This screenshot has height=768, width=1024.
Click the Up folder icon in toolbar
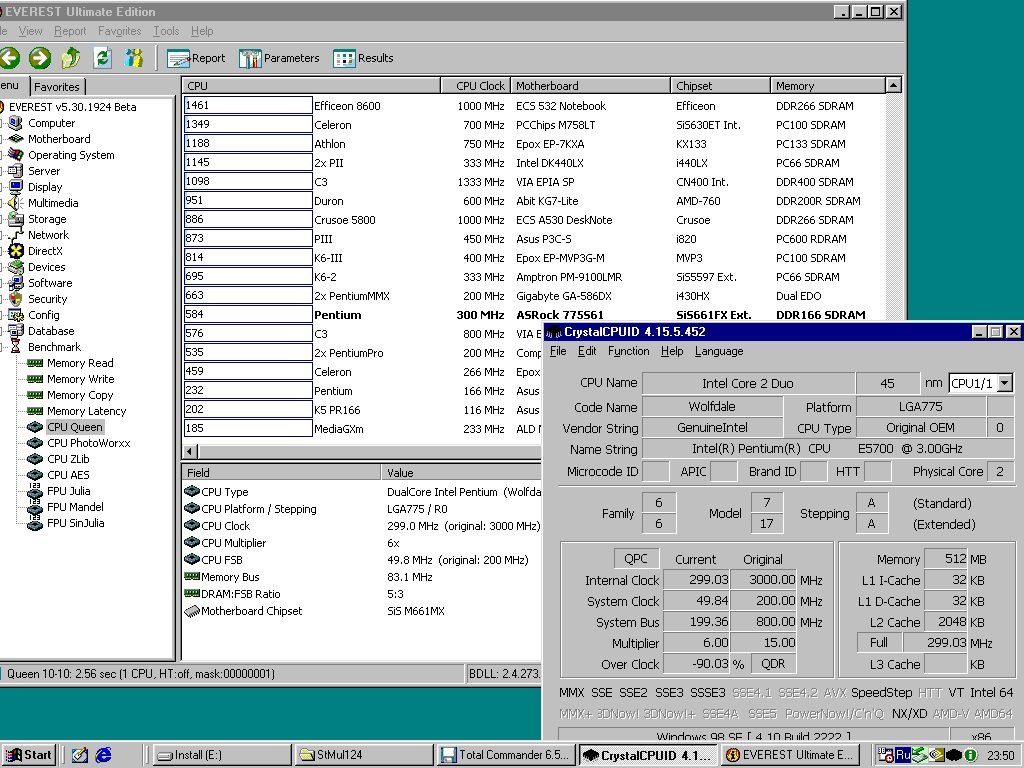pyautogui.click(x=71, y=58)
